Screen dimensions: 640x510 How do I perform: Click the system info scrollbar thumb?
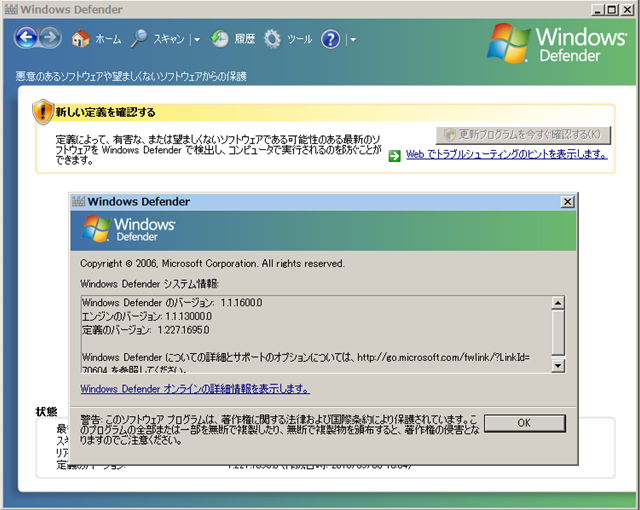[558, 332]
